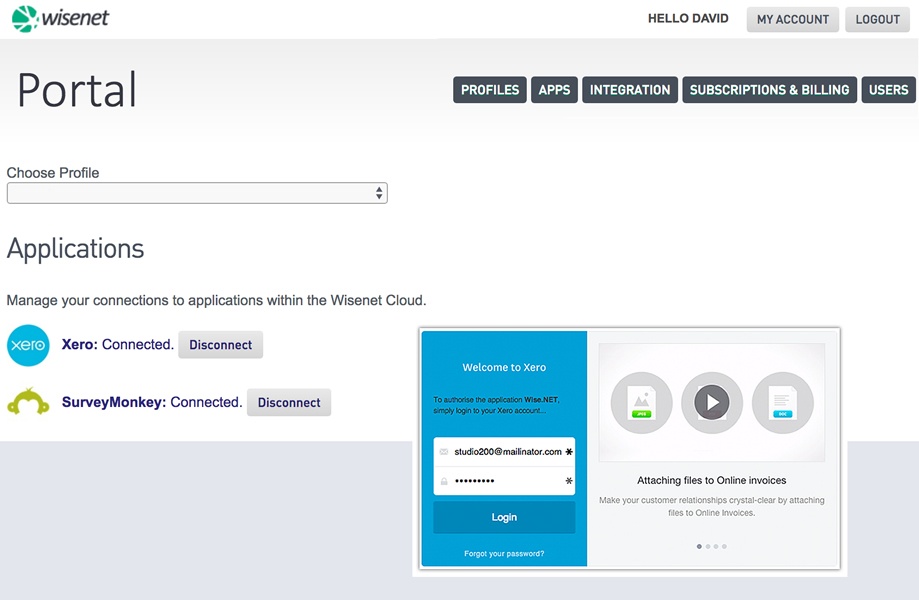Select the first carousel dot
Viewport: 919px width, 600px height.
(x=699, y=546)
